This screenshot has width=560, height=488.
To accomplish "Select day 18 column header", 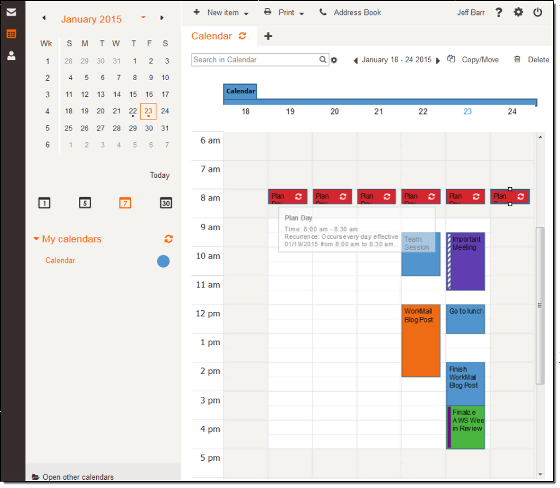I will click(245, 111).
